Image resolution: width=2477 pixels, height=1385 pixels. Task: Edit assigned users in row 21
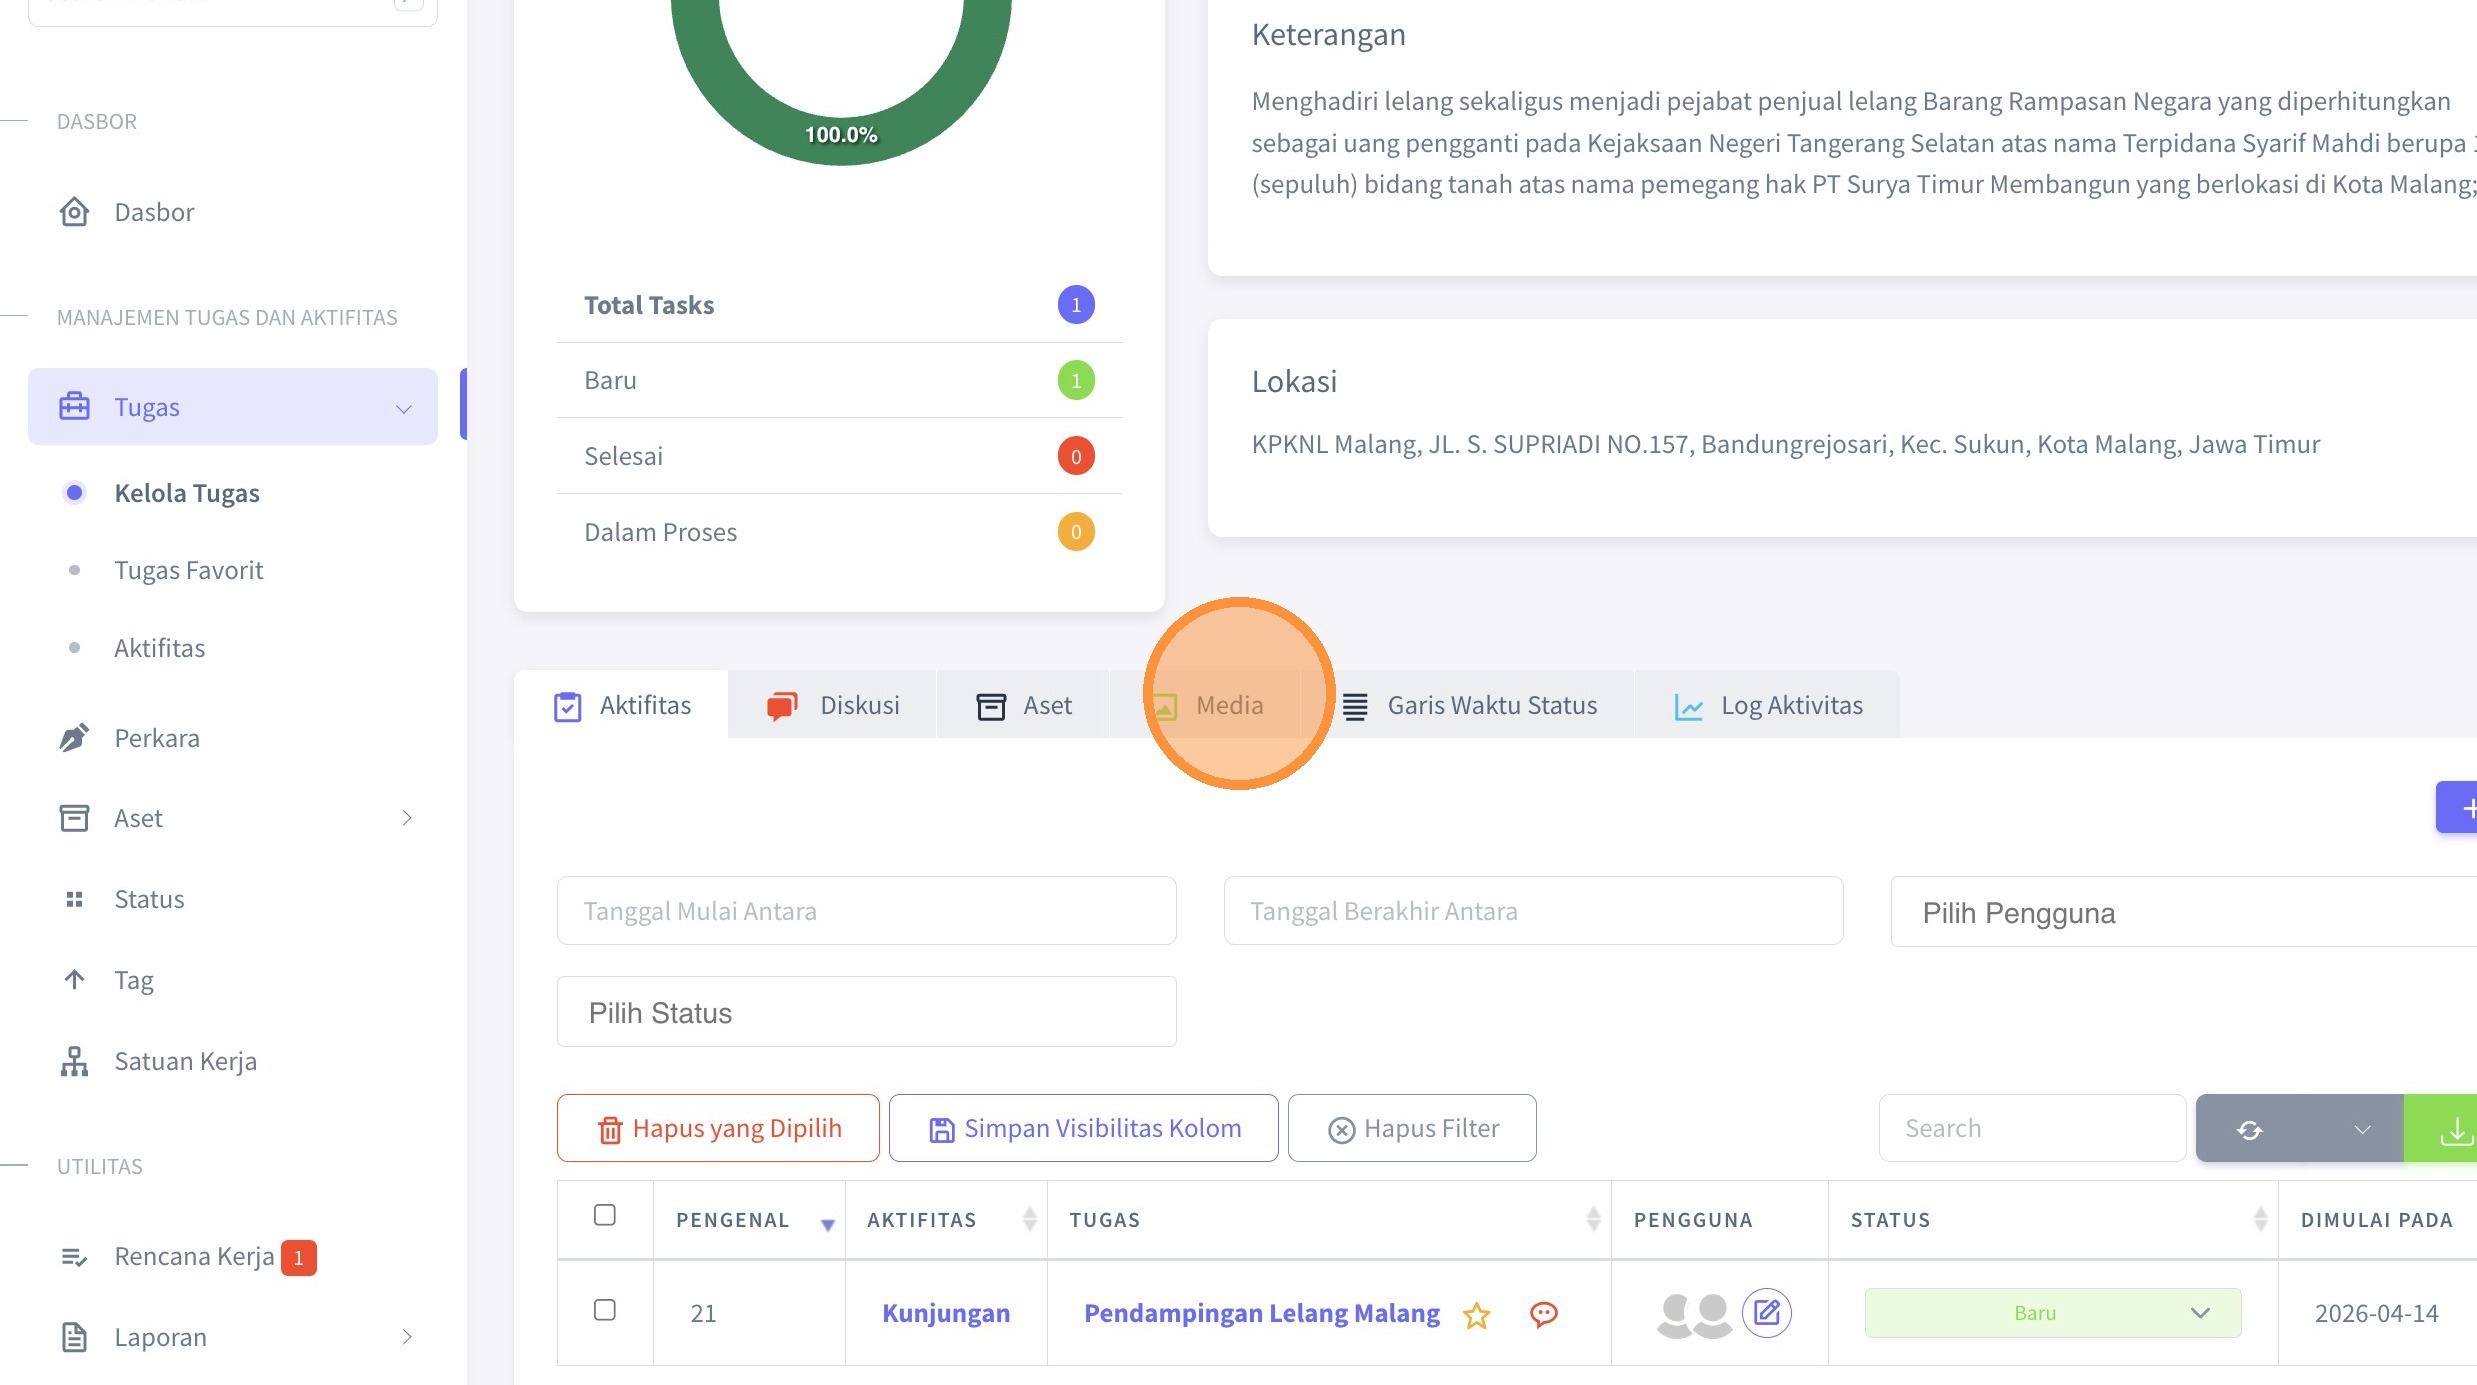pos(1767,1313)
